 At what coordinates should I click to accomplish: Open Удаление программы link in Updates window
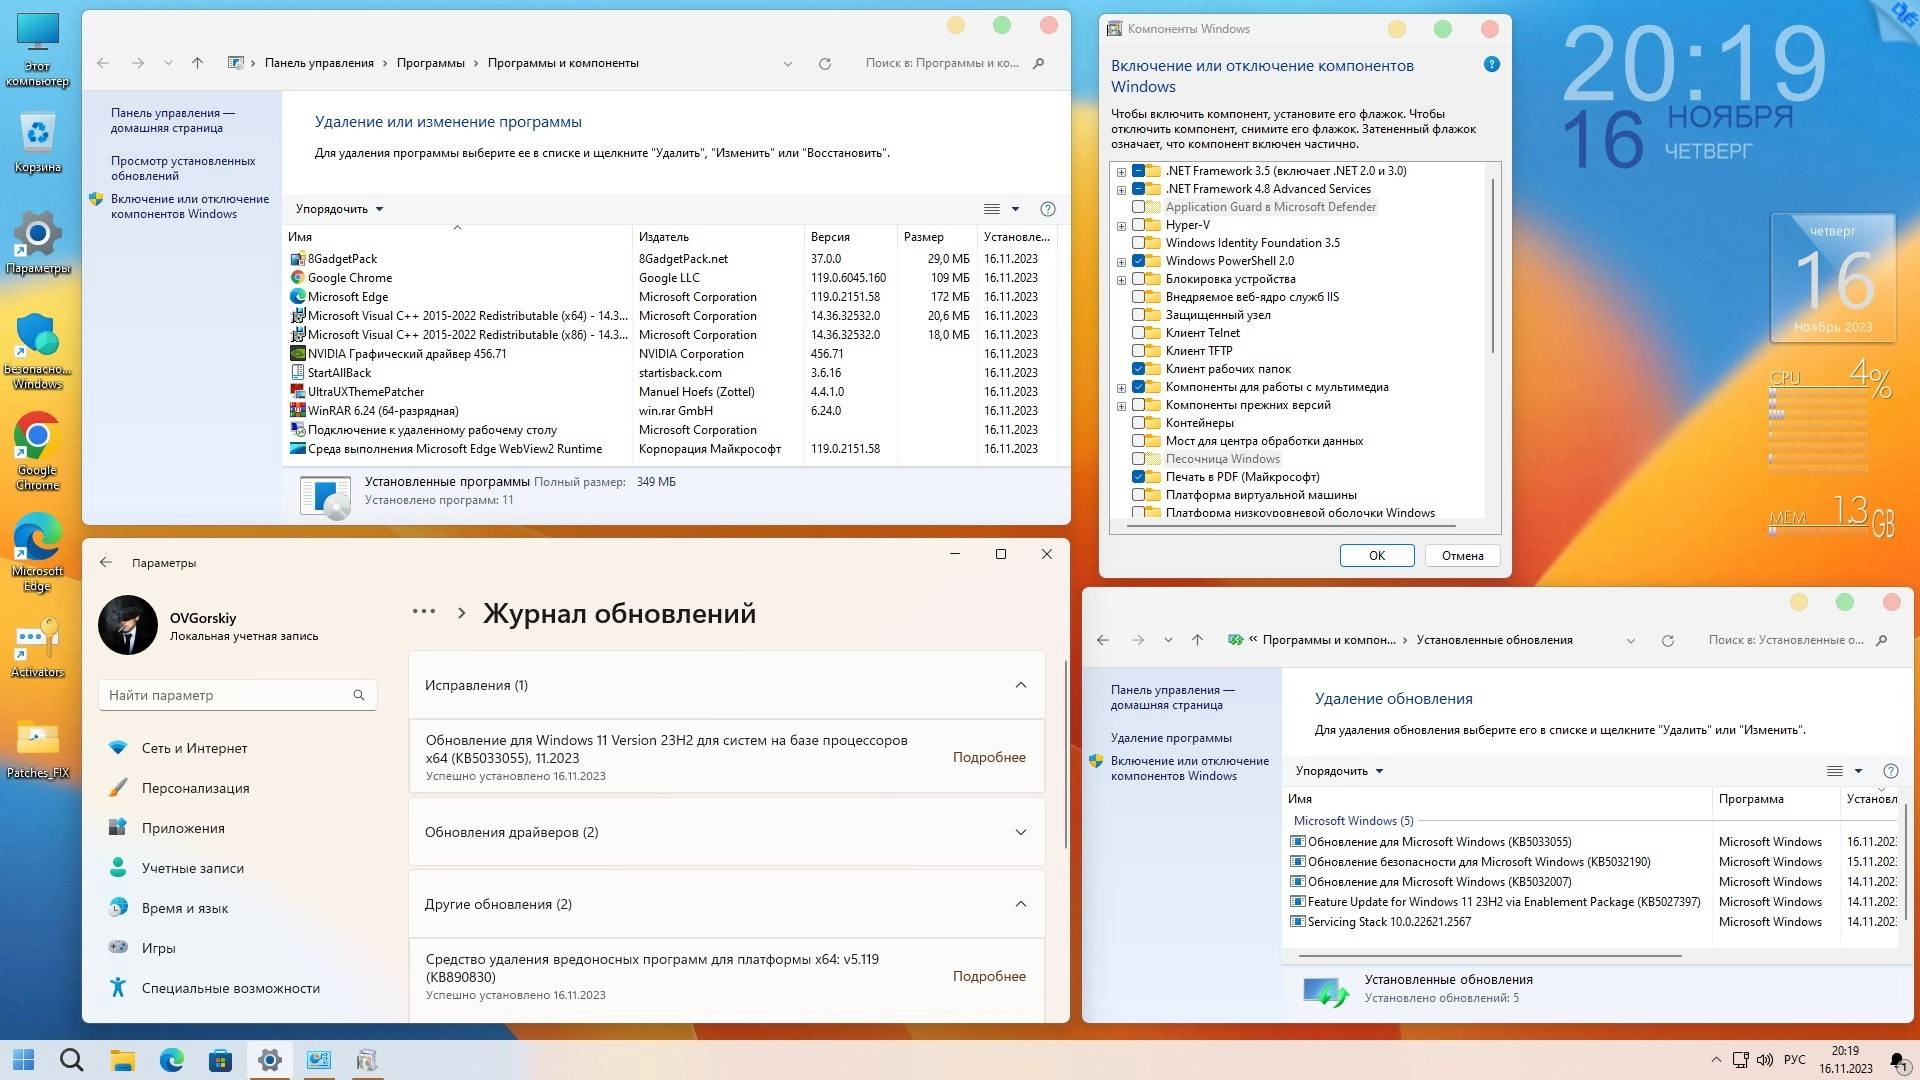(x=1171, y=738)
